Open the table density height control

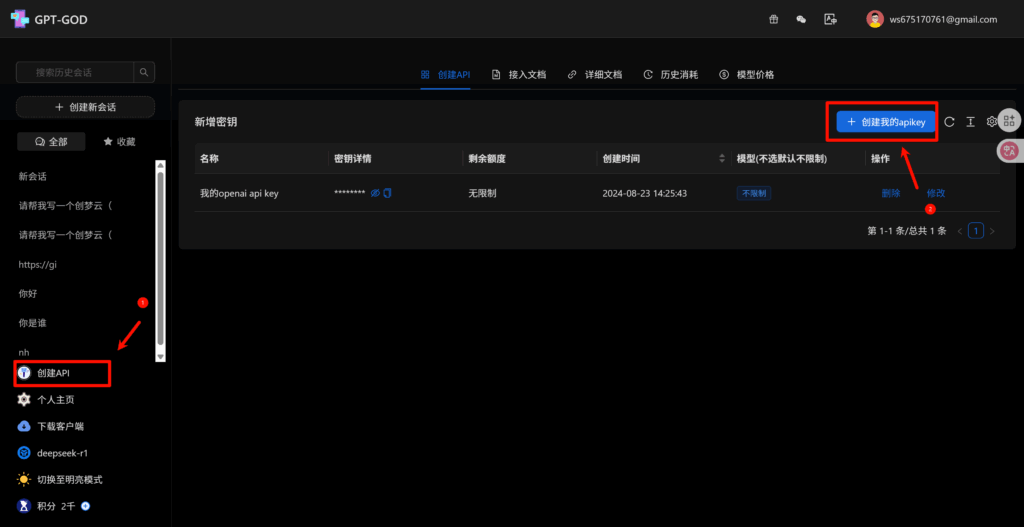click(x=970, y=122)
